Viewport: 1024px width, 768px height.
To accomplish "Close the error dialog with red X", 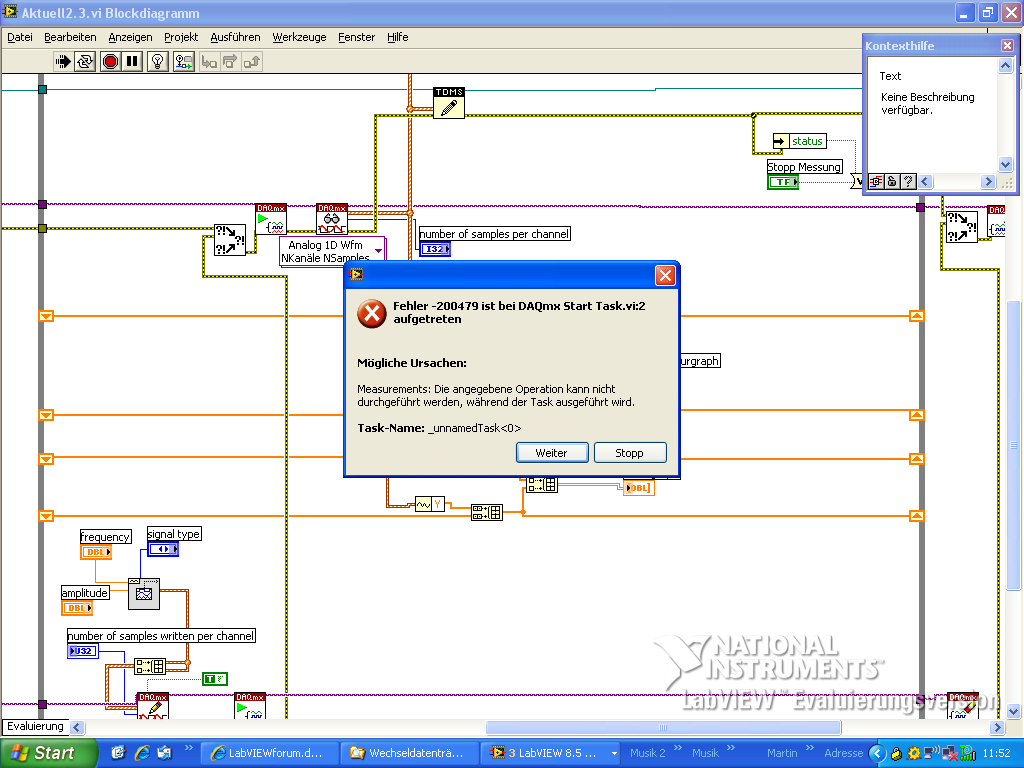I will pos(665,276).
